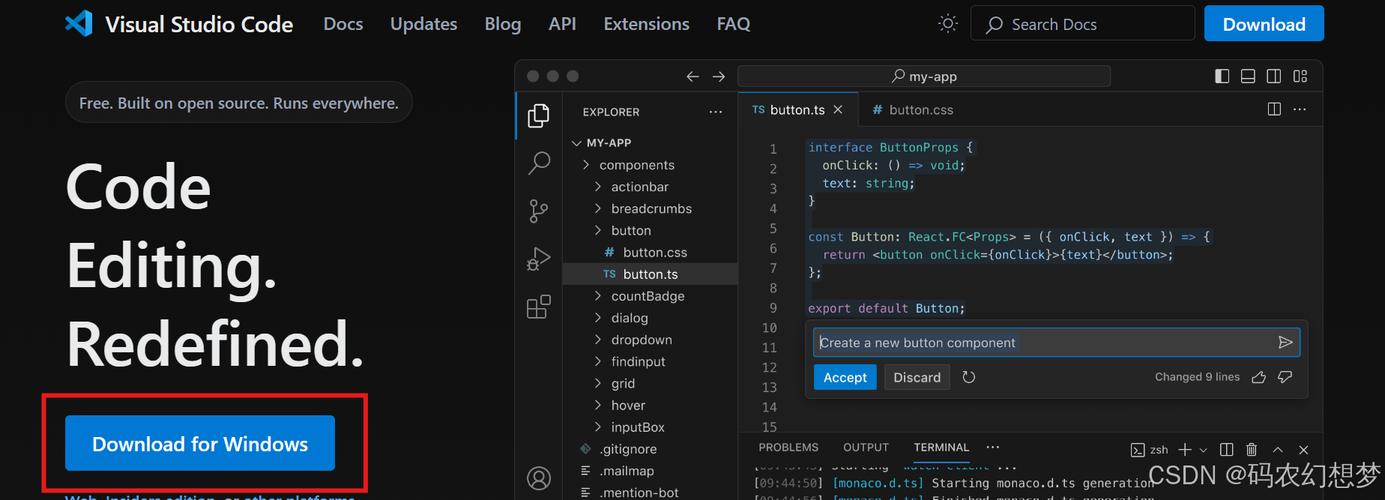Screen dimensions: 1385x500
Task: Switch to the OUTPUT panel tab
Action: click(866, 447)
